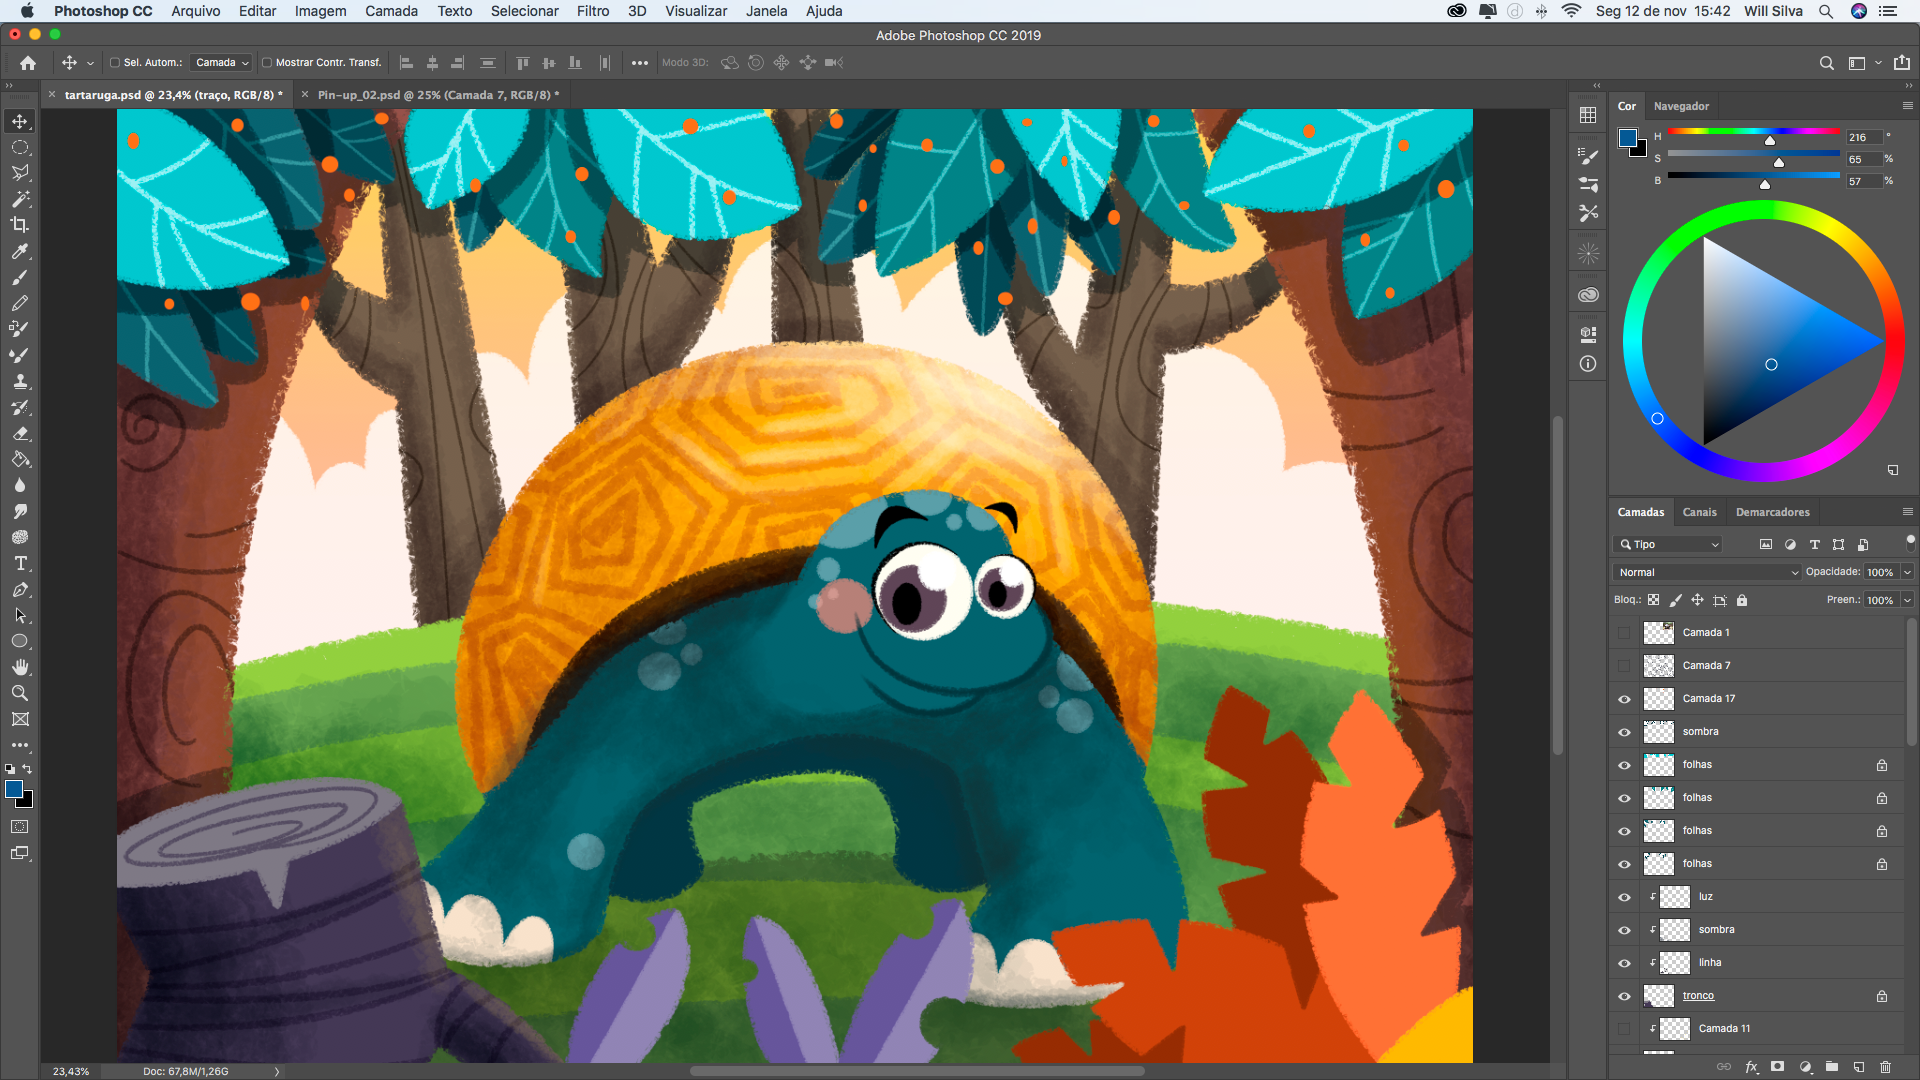Select the sombra layer thumbnail under luz
The image size is (1920, 1080).
point(1675,930)
